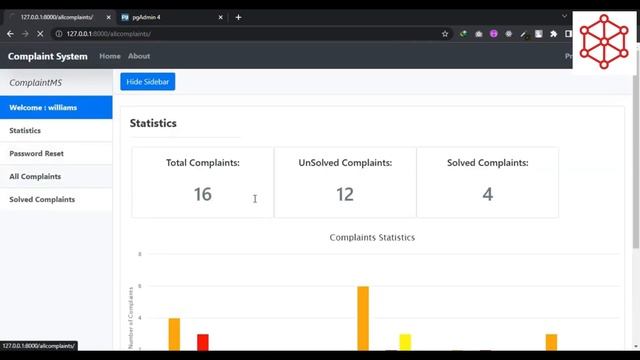The width and height of the screenshot is (640, 360).
Task: Click the yellow chart bar
Action: pos(405,342)
